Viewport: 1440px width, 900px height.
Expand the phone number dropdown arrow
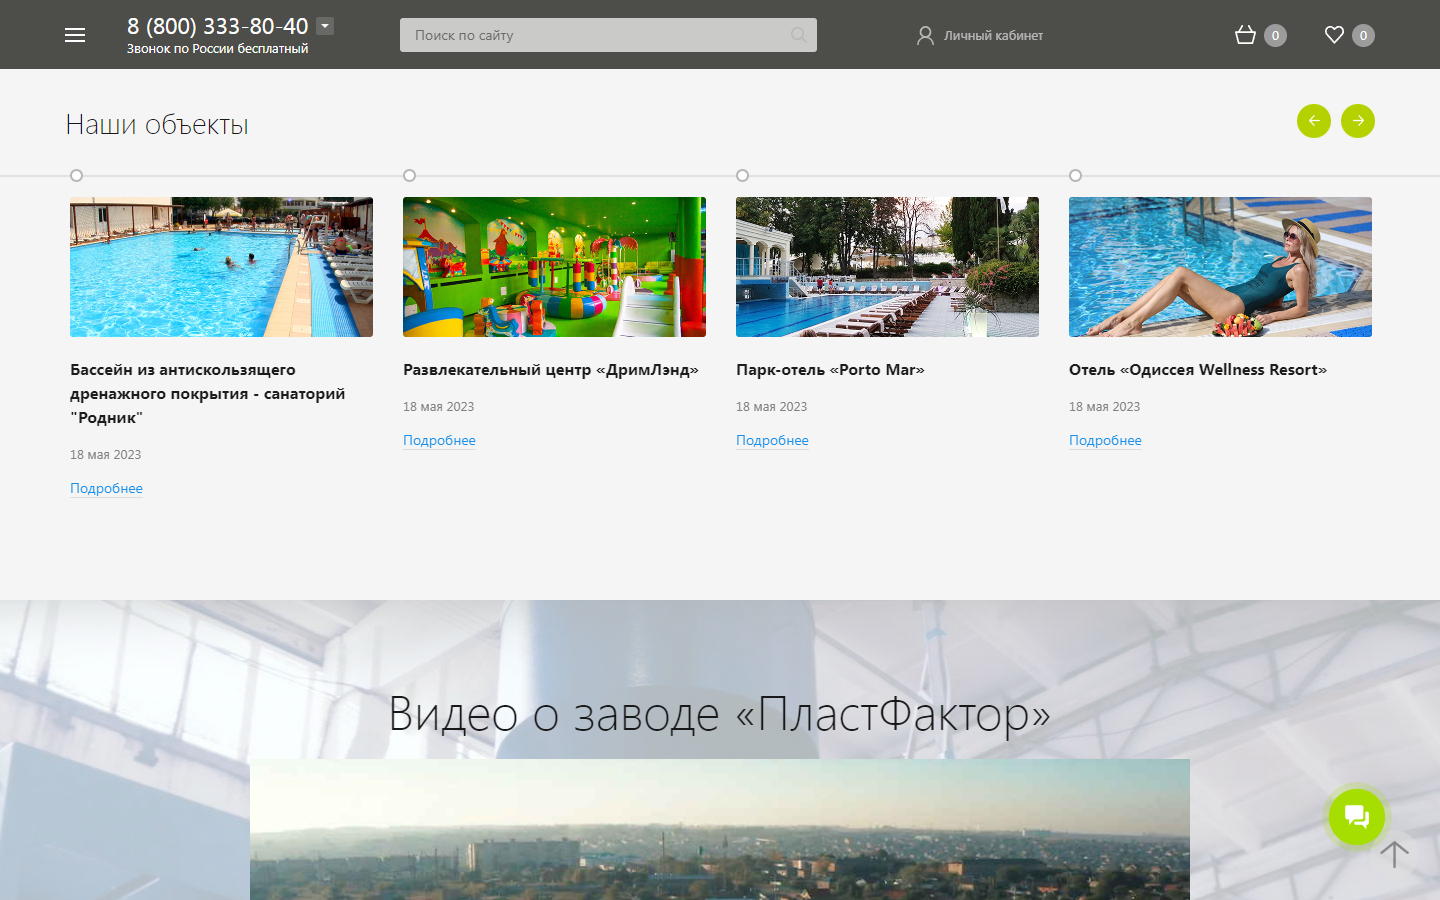click(325, 26)
